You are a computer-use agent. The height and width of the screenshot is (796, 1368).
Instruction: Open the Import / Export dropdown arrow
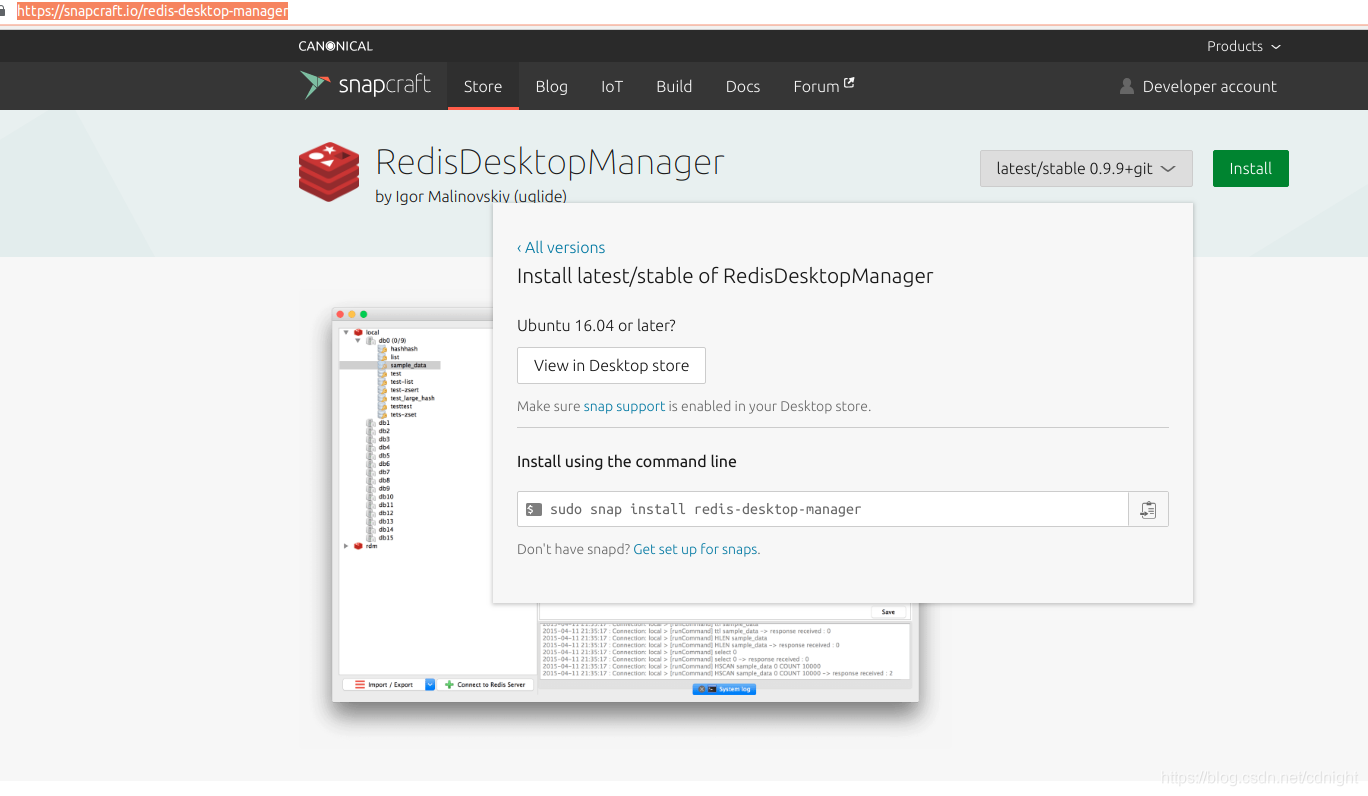click(x=430, y=685)
